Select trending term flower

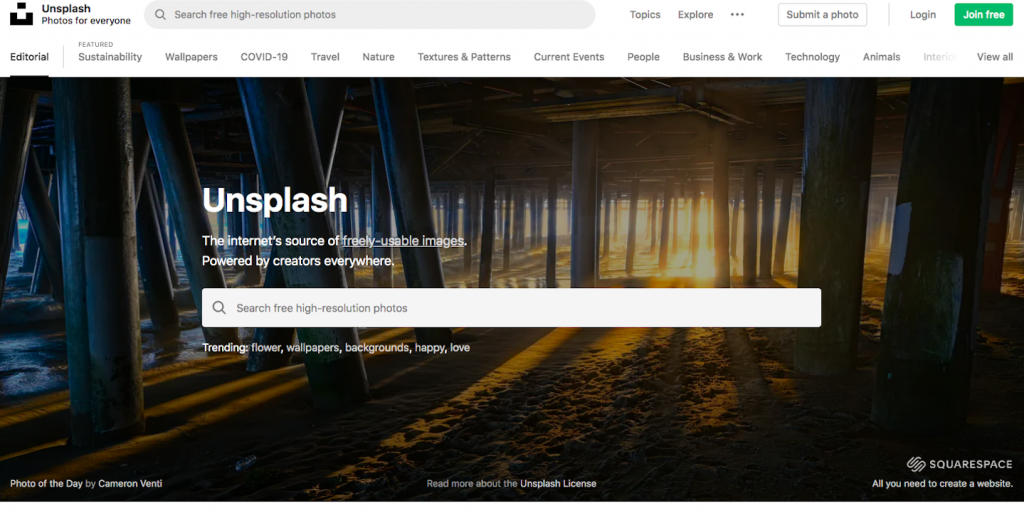(x=266, y=348)
